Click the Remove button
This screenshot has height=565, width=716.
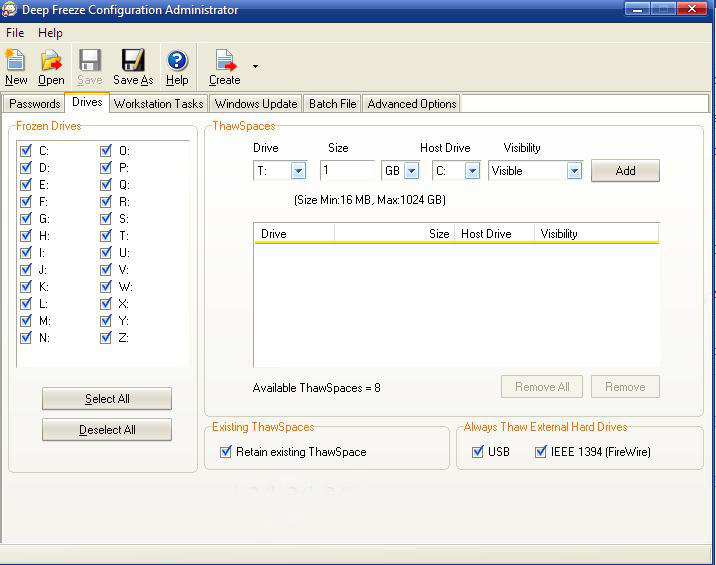click(625, 387)
